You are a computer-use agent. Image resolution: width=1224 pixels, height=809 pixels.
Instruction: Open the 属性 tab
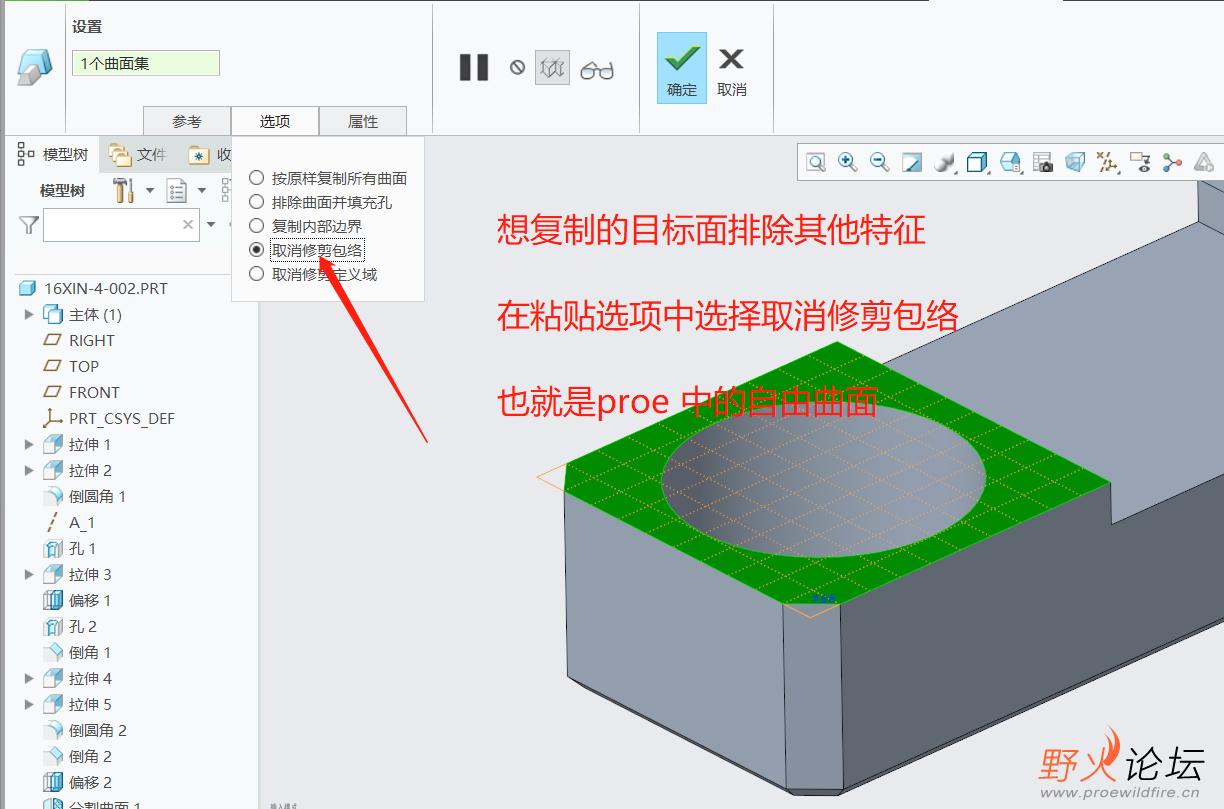[x=363, y=121]
